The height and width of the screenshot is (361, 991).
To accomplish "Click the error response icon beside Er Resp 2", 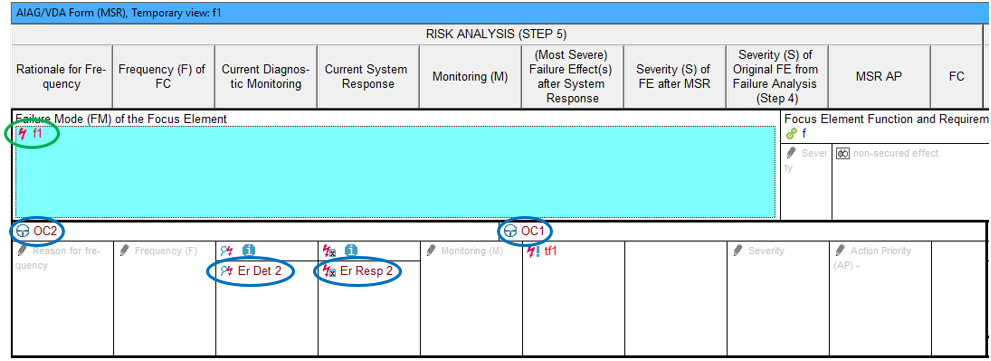I will point(329,271).
